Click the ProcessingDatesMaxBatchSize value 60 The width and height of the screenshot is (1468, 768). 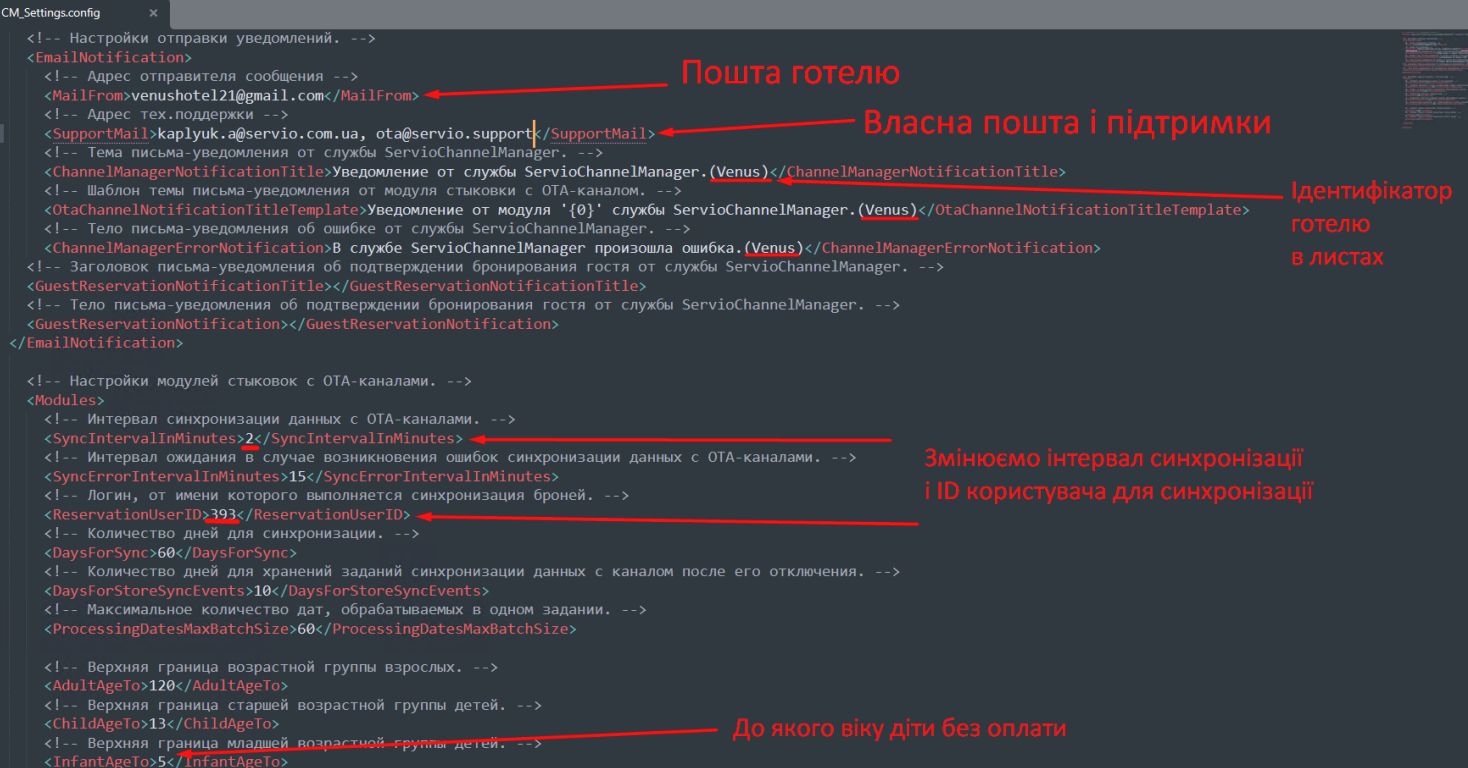304,629
